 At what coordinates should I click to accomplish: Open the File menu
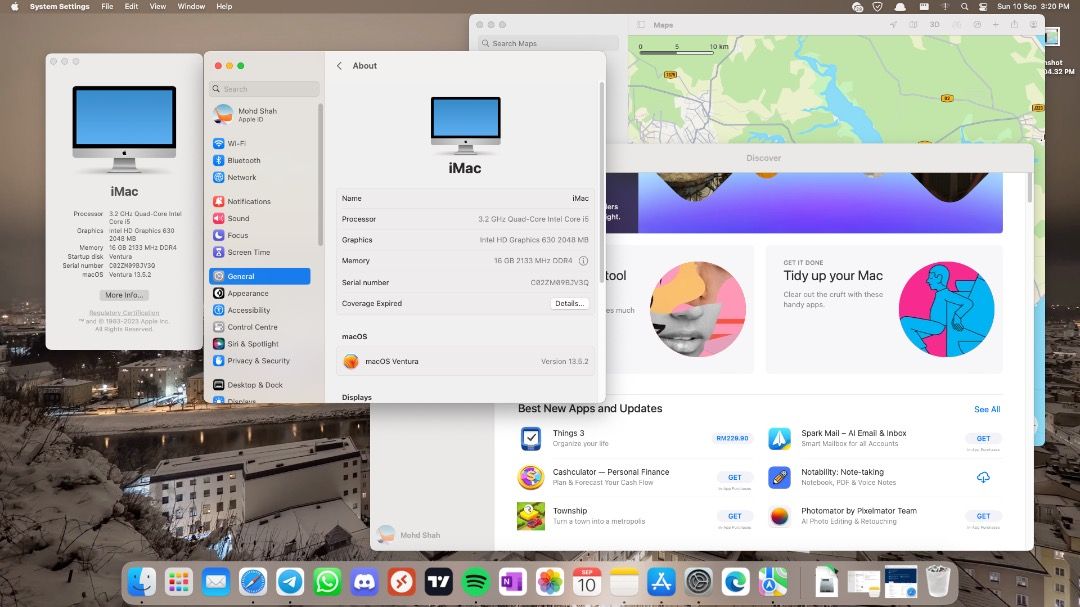(x=107, y=6)
